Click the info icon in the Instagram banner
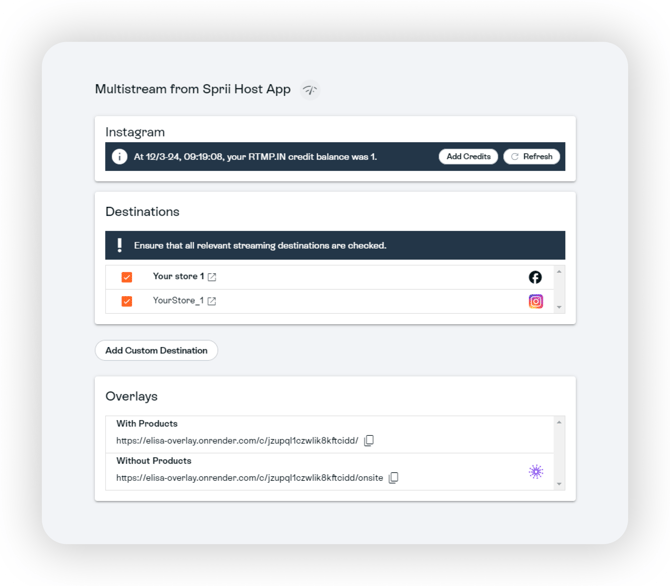The image size is (670, 586). coord(120,157)
